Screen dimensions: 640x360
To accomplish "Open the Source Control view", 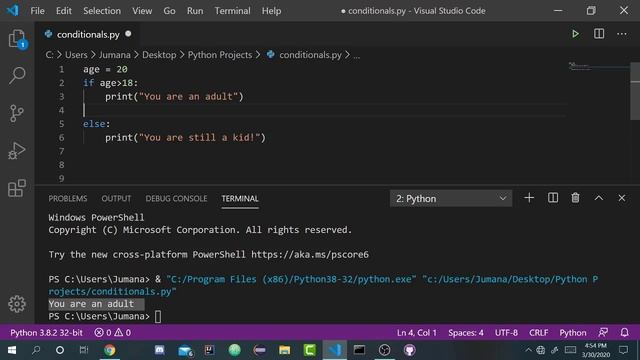I will [17, 113].
